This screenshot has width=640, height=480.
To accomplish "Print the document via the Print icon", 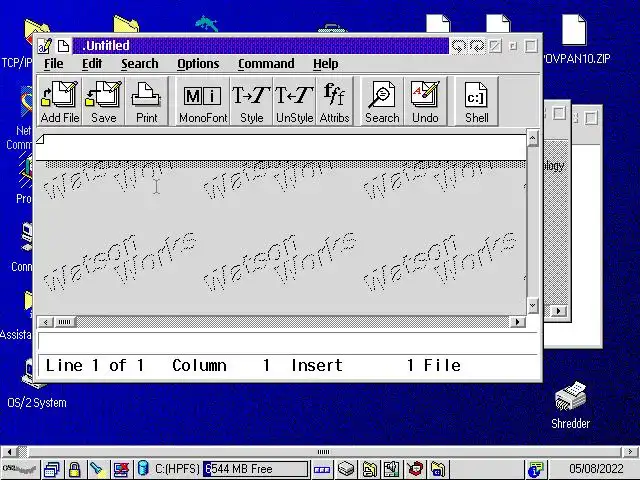I will [147, 101].
